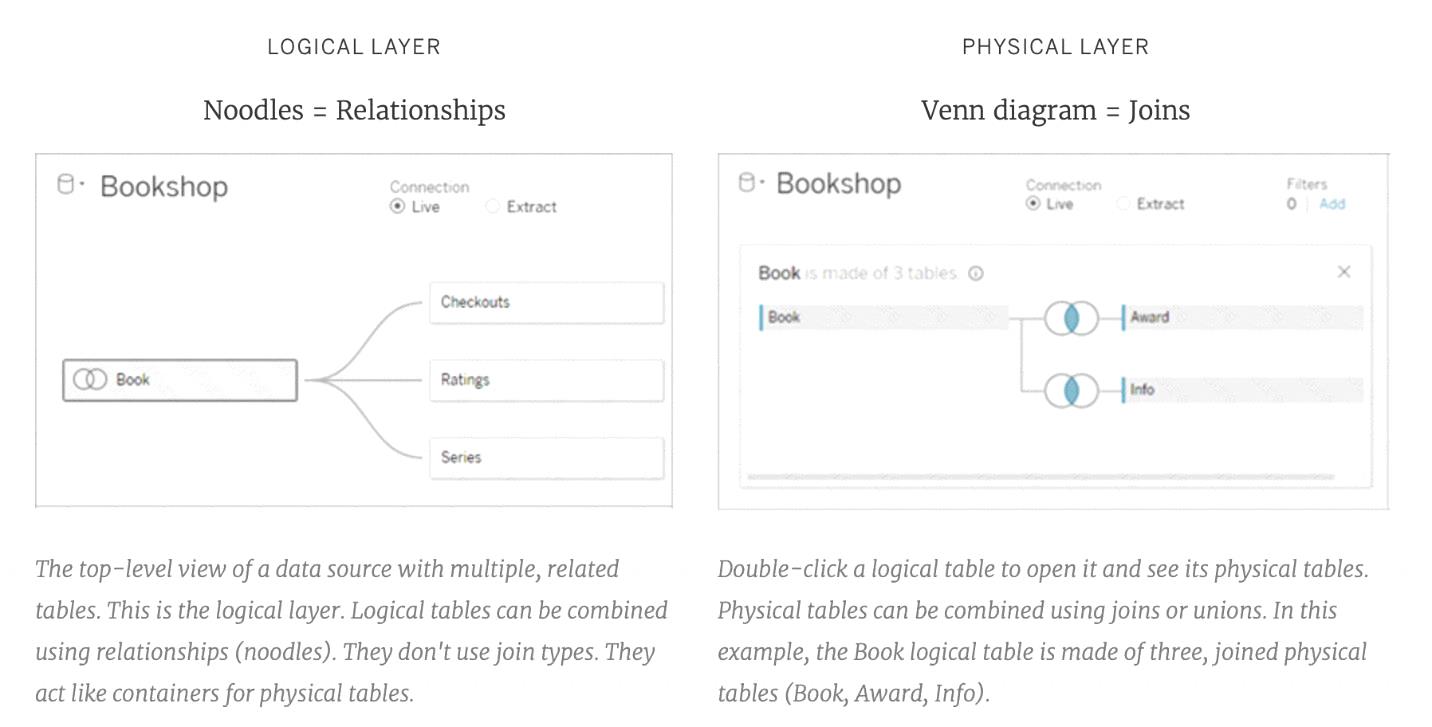Click the join icon between Book and Award
Viewport: 1432px width, 727px height.
[x=1071, y=319]
